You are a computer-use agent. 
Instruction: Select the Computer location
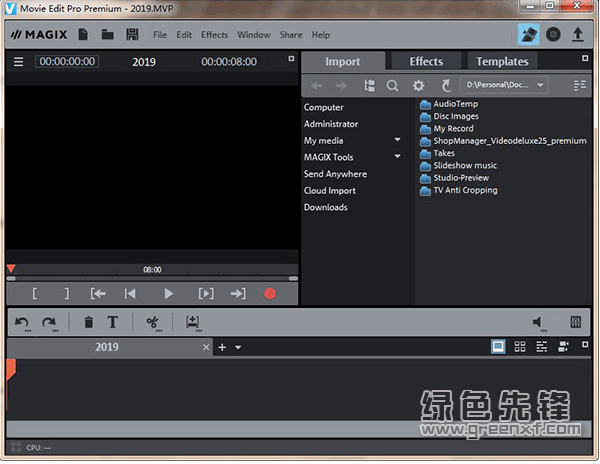coord(324,107)
